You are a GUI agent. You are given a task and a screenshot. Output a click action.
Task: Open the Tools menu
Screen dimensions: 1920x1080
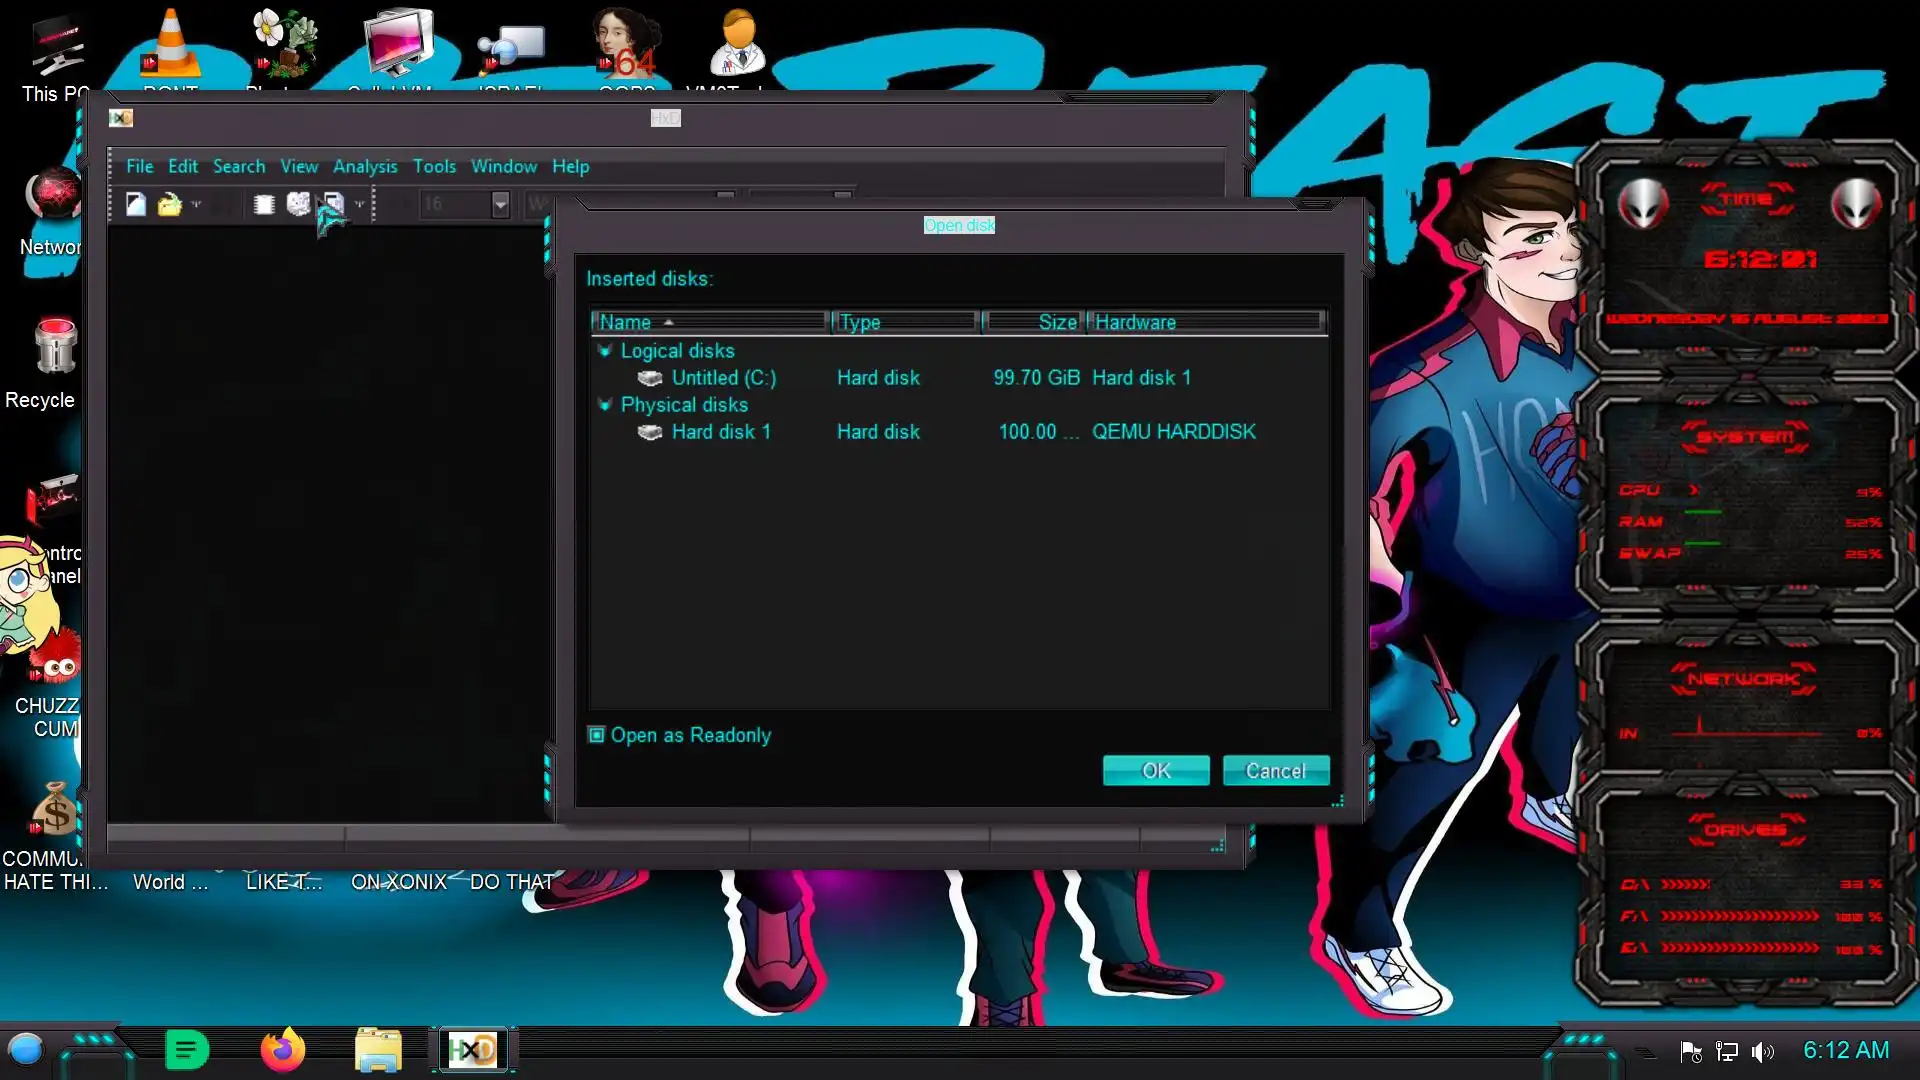click(x=434, y=166)
